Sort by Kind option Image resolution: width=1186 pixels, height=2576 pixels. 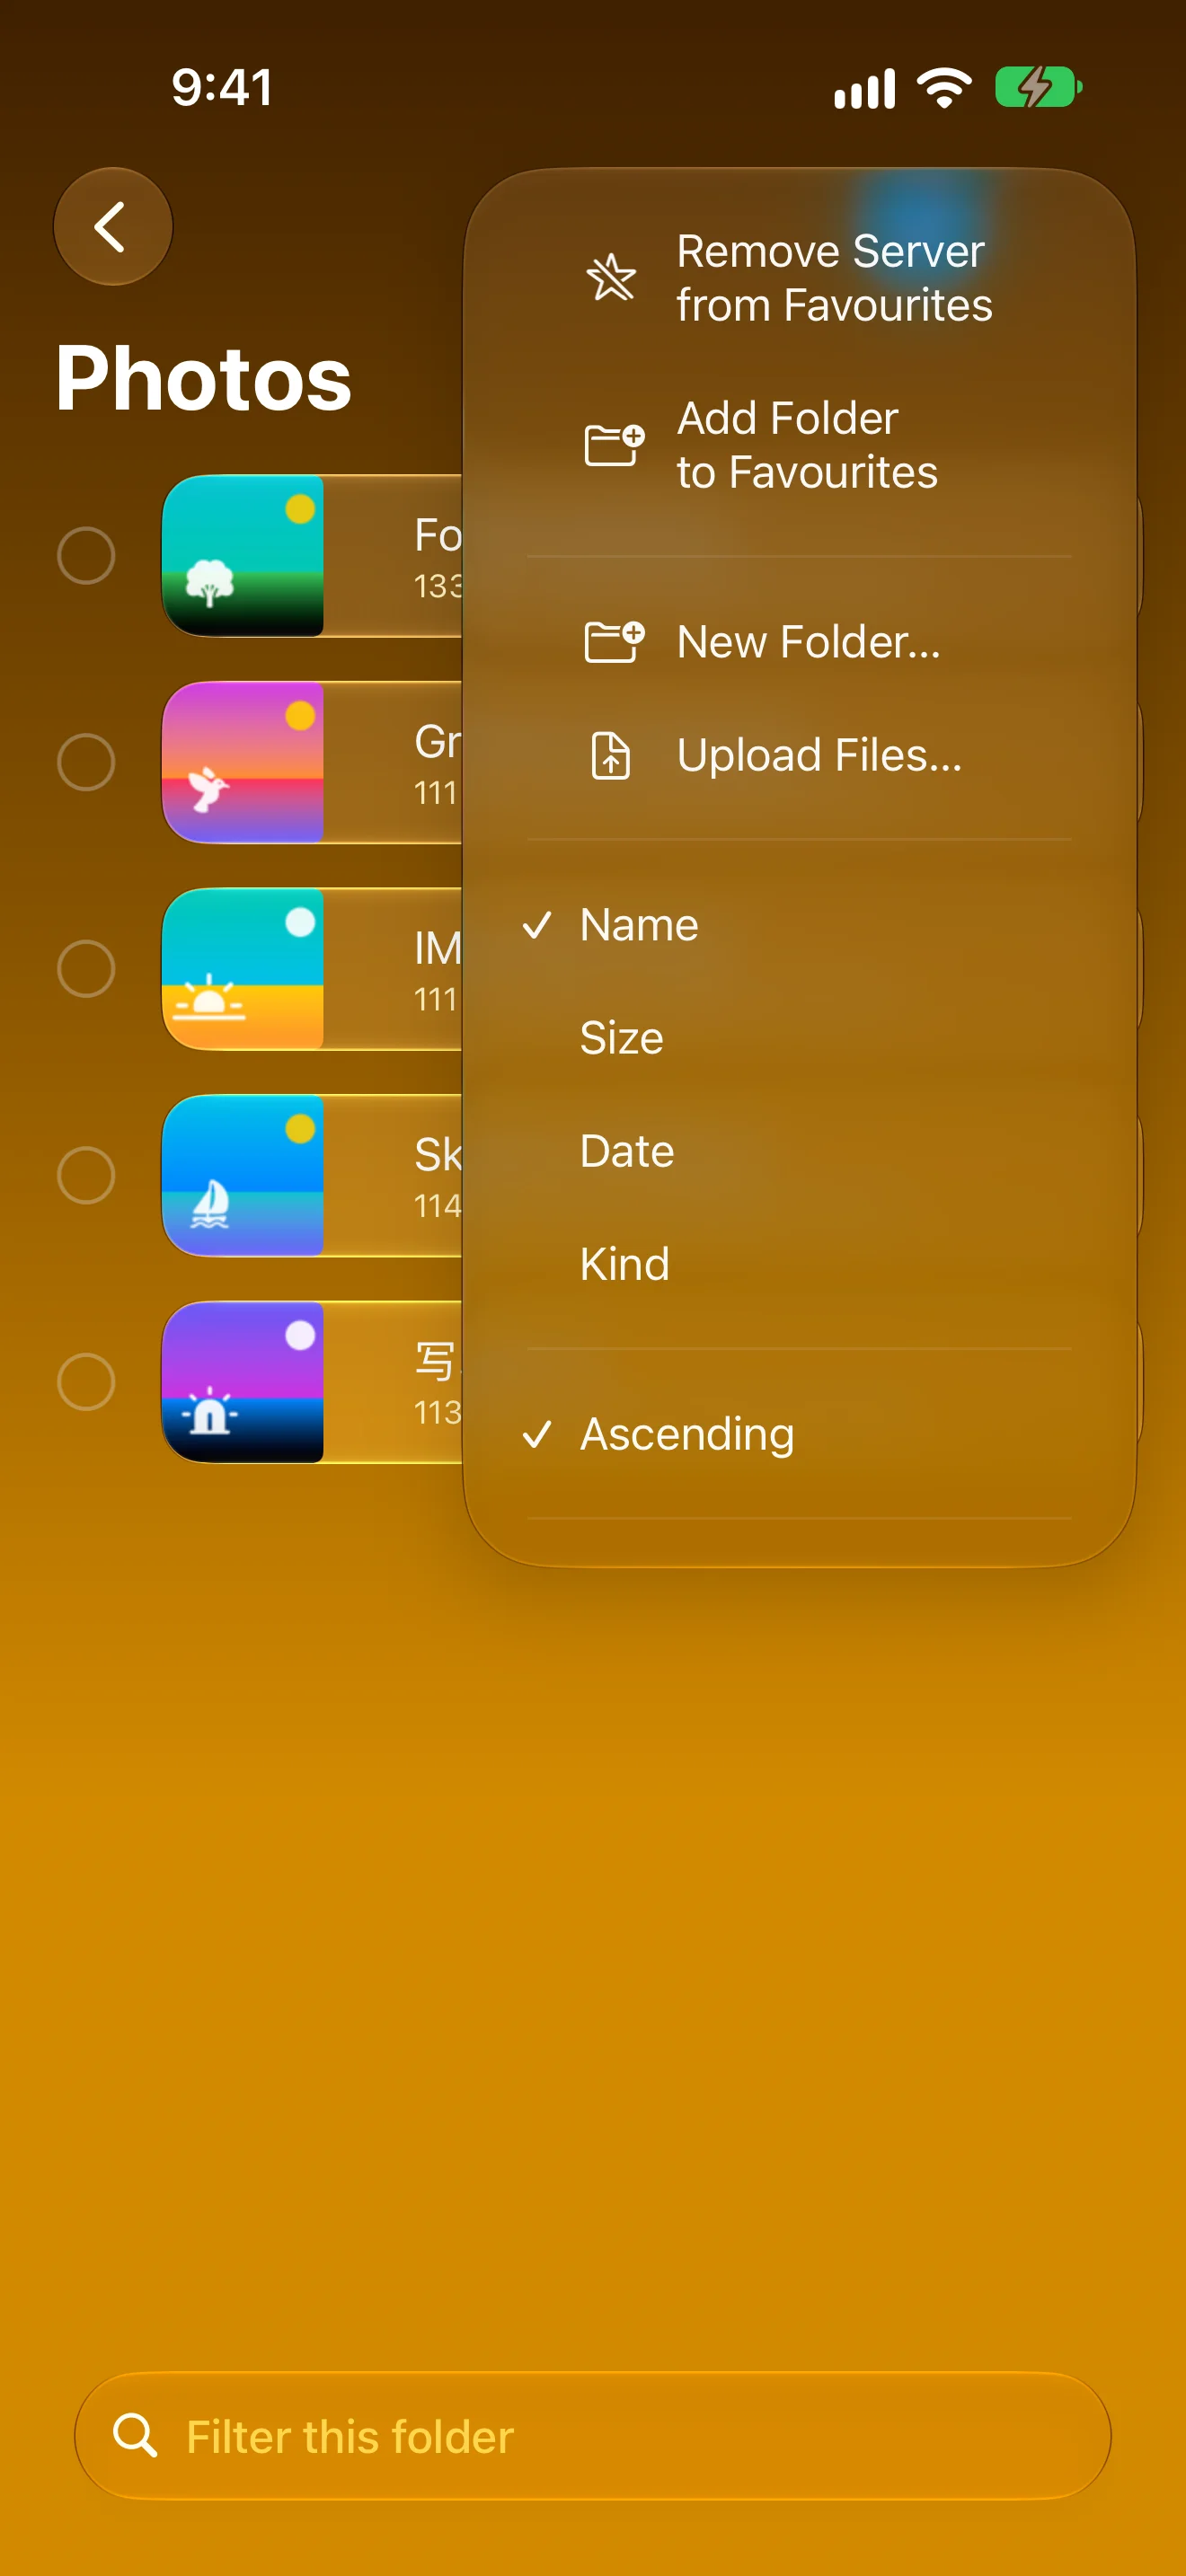point(799,1264)
